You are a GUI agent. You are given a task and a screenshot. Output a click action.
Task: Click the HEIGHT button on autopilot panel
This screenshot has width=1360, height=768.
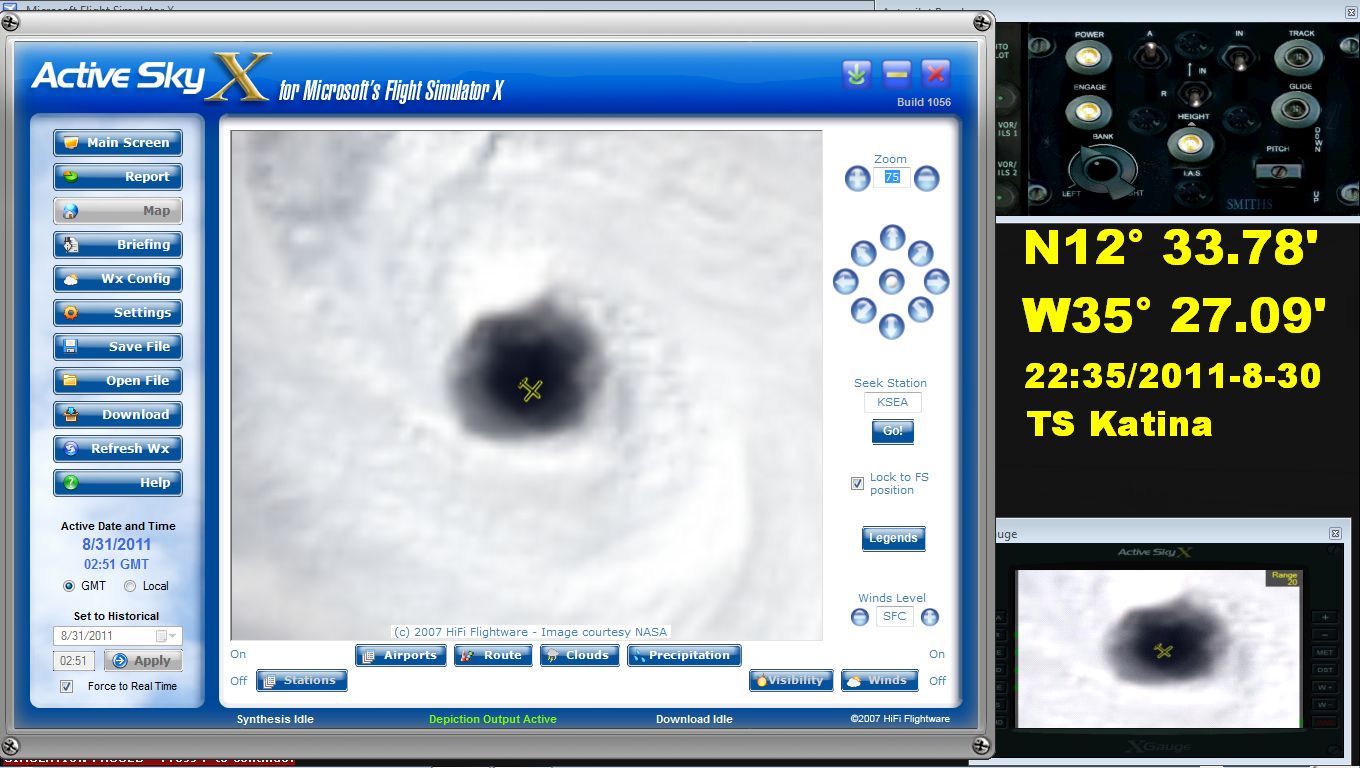(1190, 143)
